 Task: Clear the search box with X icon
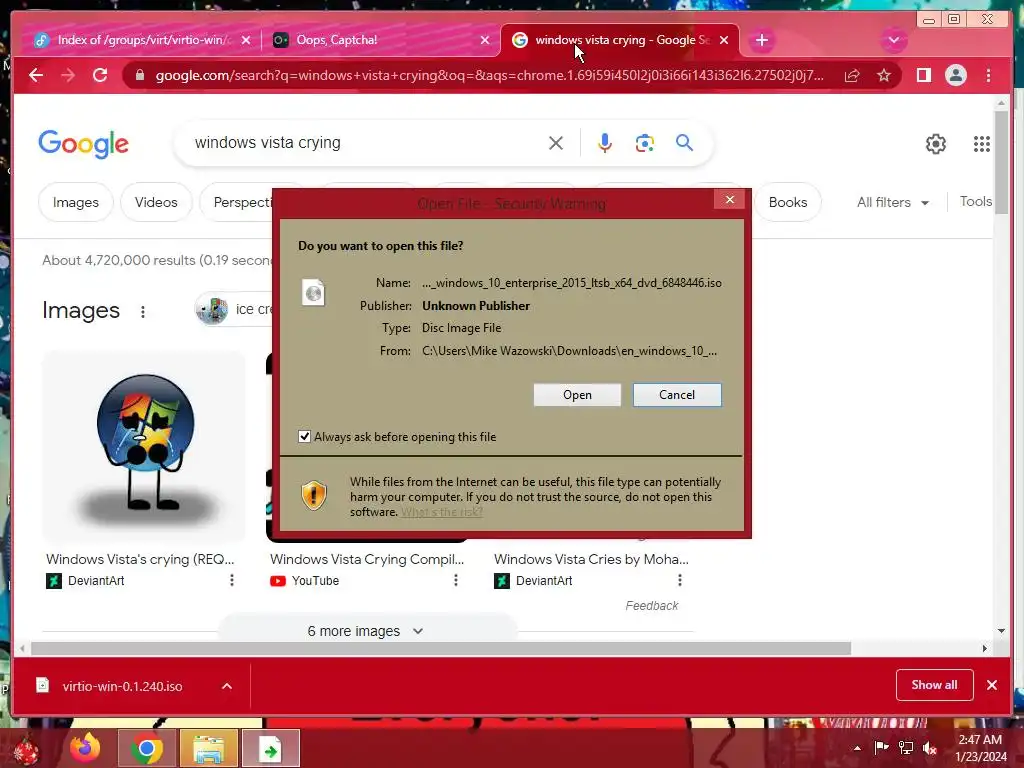click(556, 143)
